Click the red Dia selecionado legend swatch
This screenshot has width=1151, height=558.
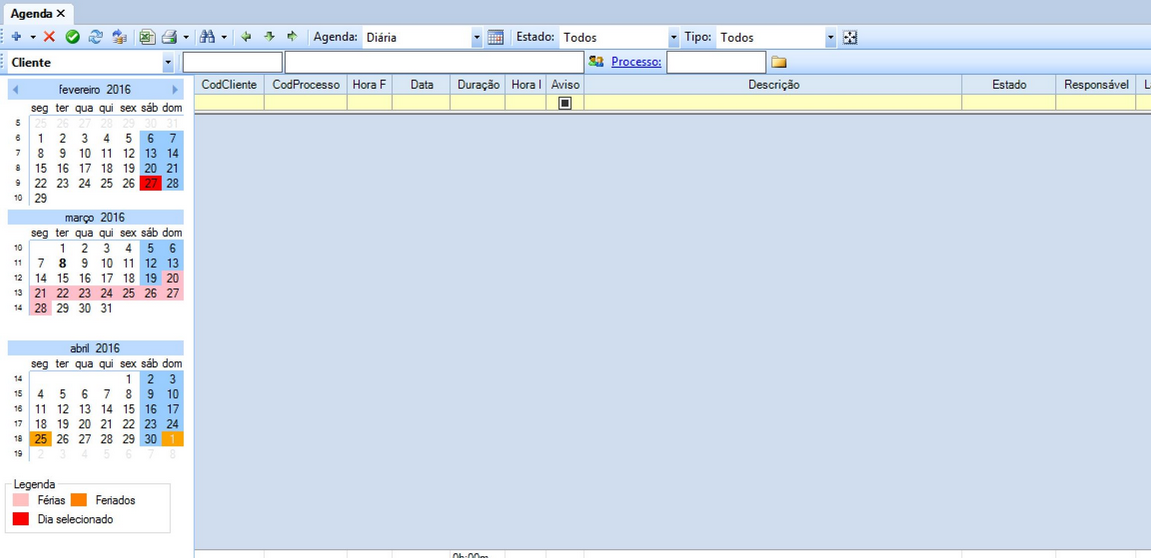pyautogui.click(x=21, y=519)
